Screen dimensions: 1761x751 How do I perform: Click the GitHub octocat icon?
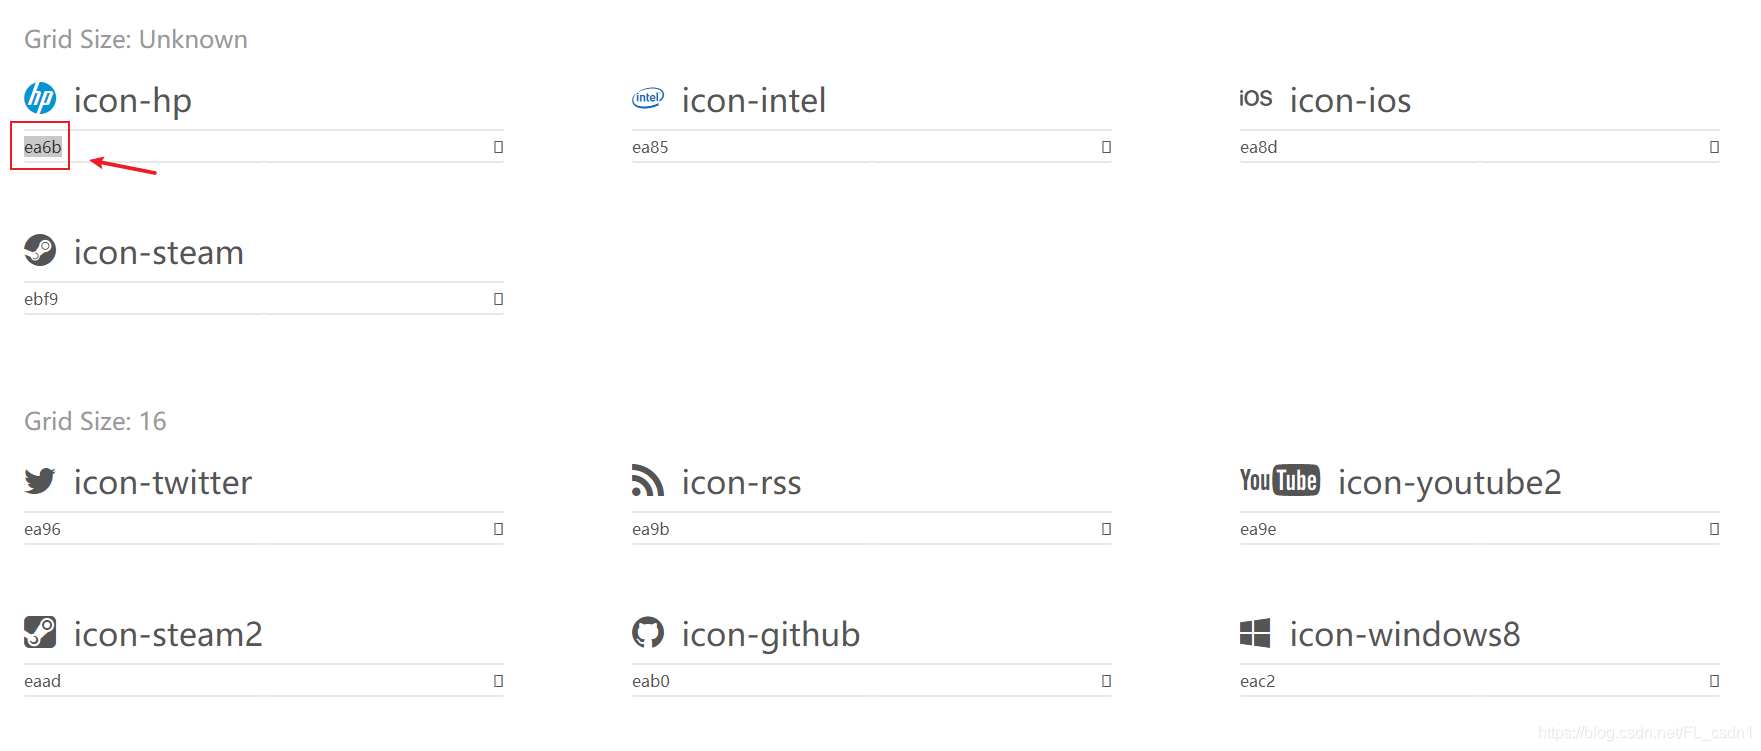pyautogui.click(x=648, y=632)
